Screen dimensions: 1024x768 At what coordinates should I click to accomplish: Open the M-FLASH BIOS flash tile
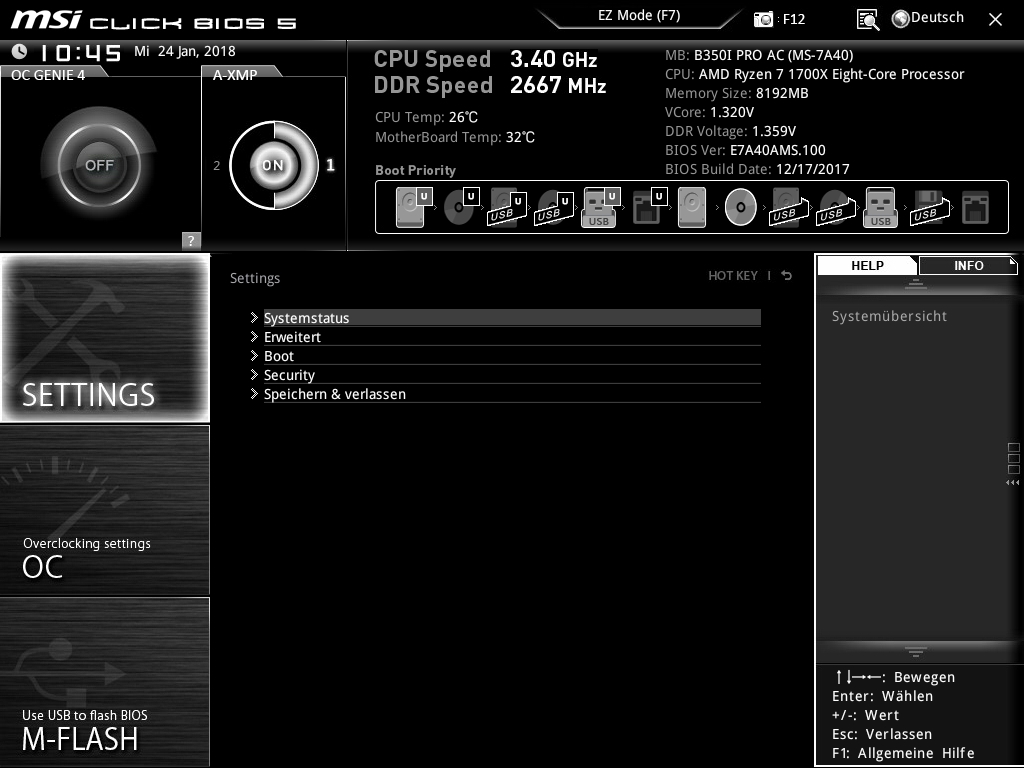(x=105, y=682)
